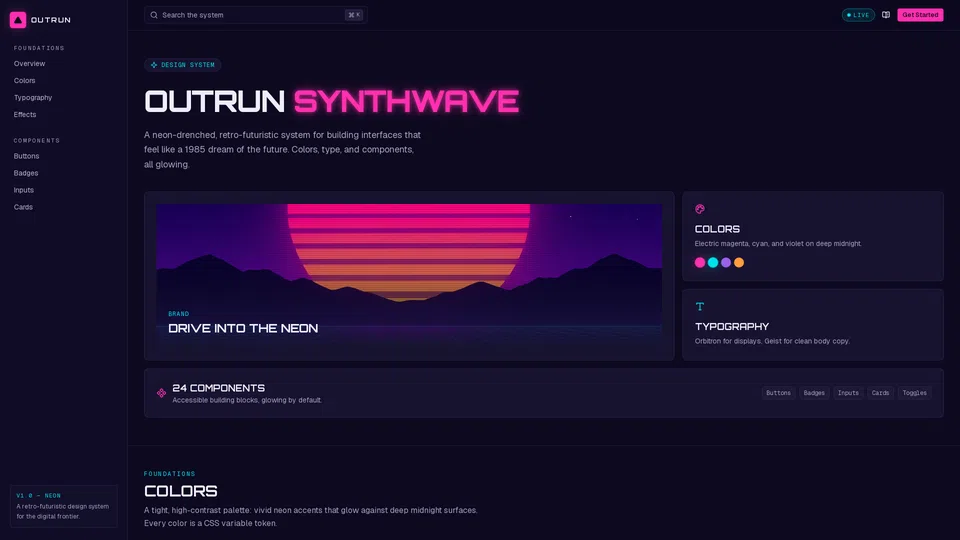The image size is (960, 540).
Task: Open Inputs in the sidebar
Action: (x=24, y=190)
